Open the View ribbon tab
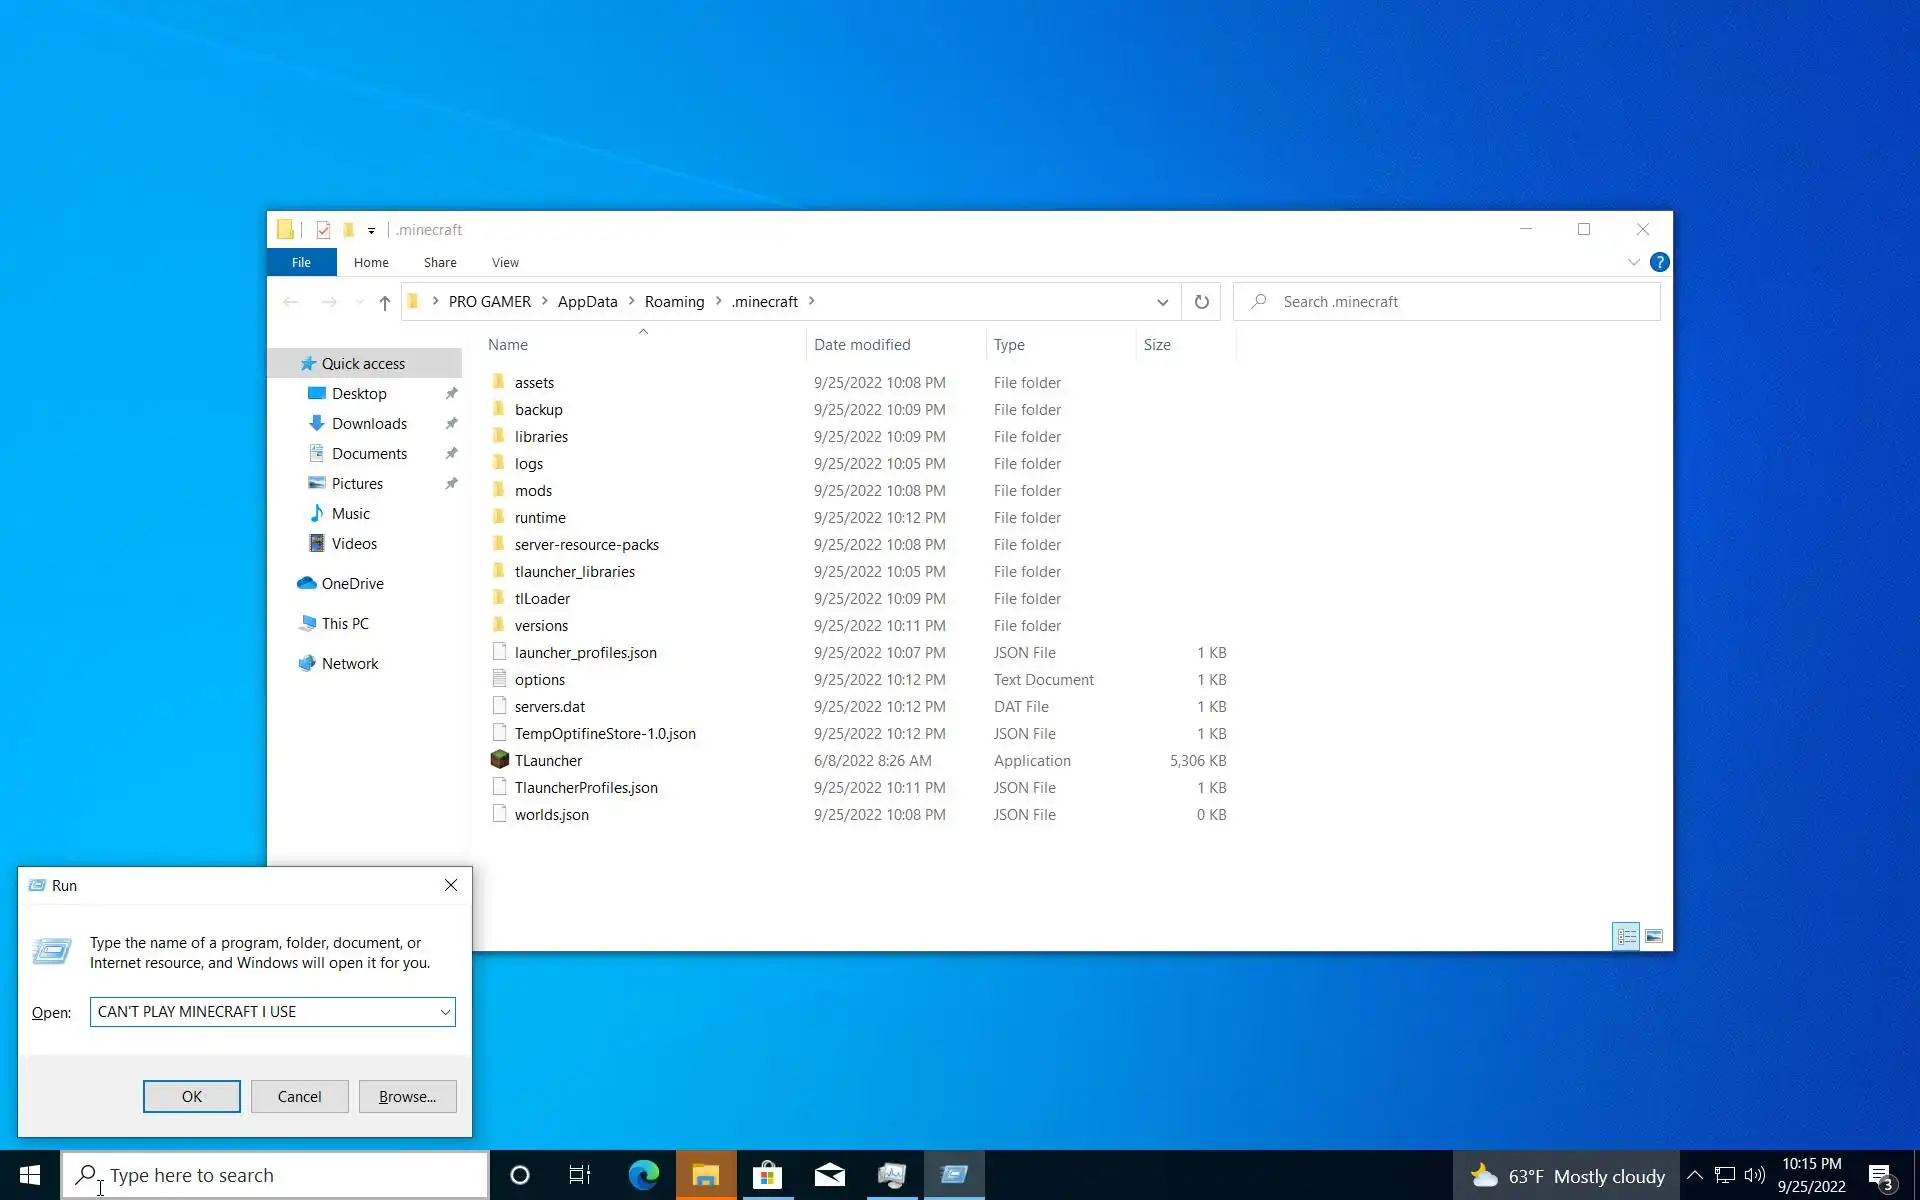This screenshot has width=1920, height=1200. coord(505,262)
